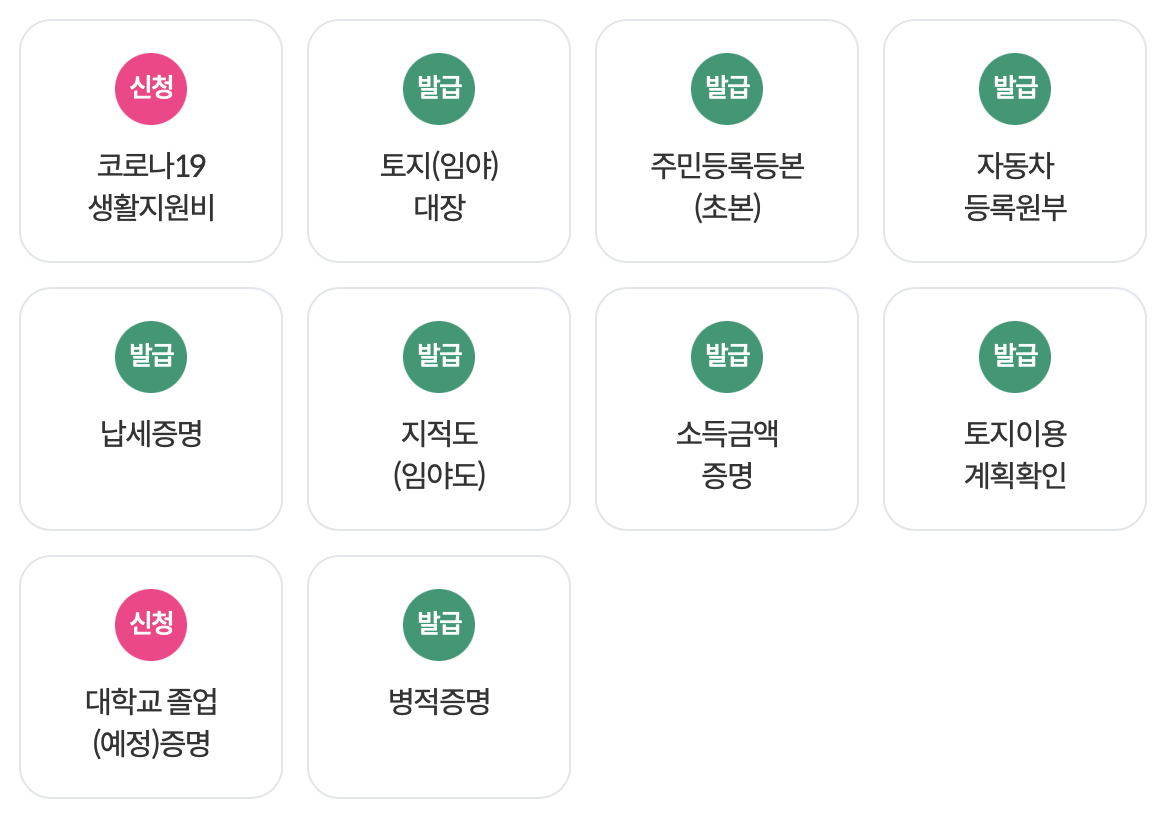Click the 발급 badge above 납세증명

151,357
